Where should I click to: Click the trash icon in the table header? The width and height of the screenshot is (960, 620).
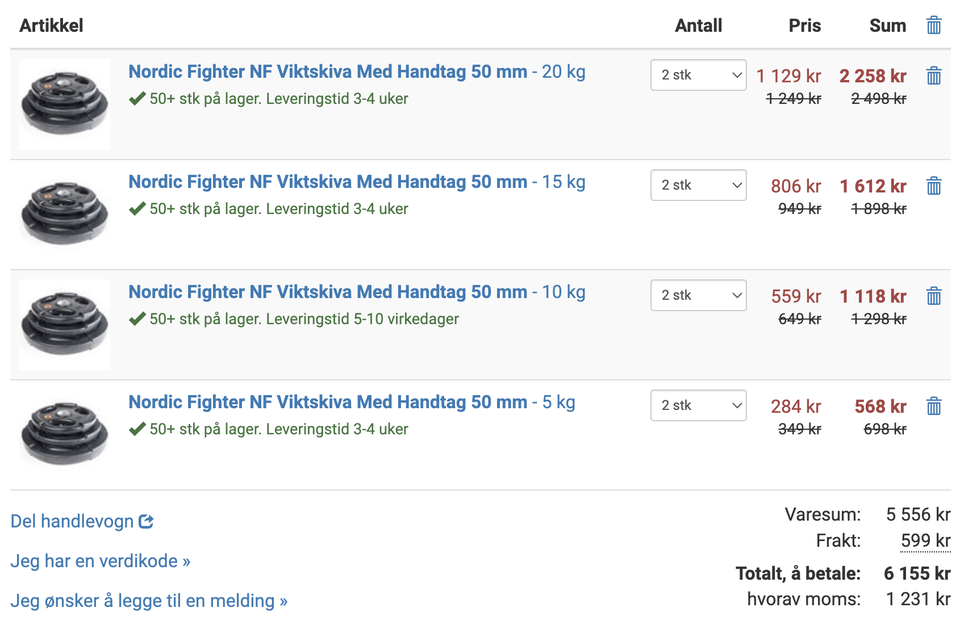(933, 26)
